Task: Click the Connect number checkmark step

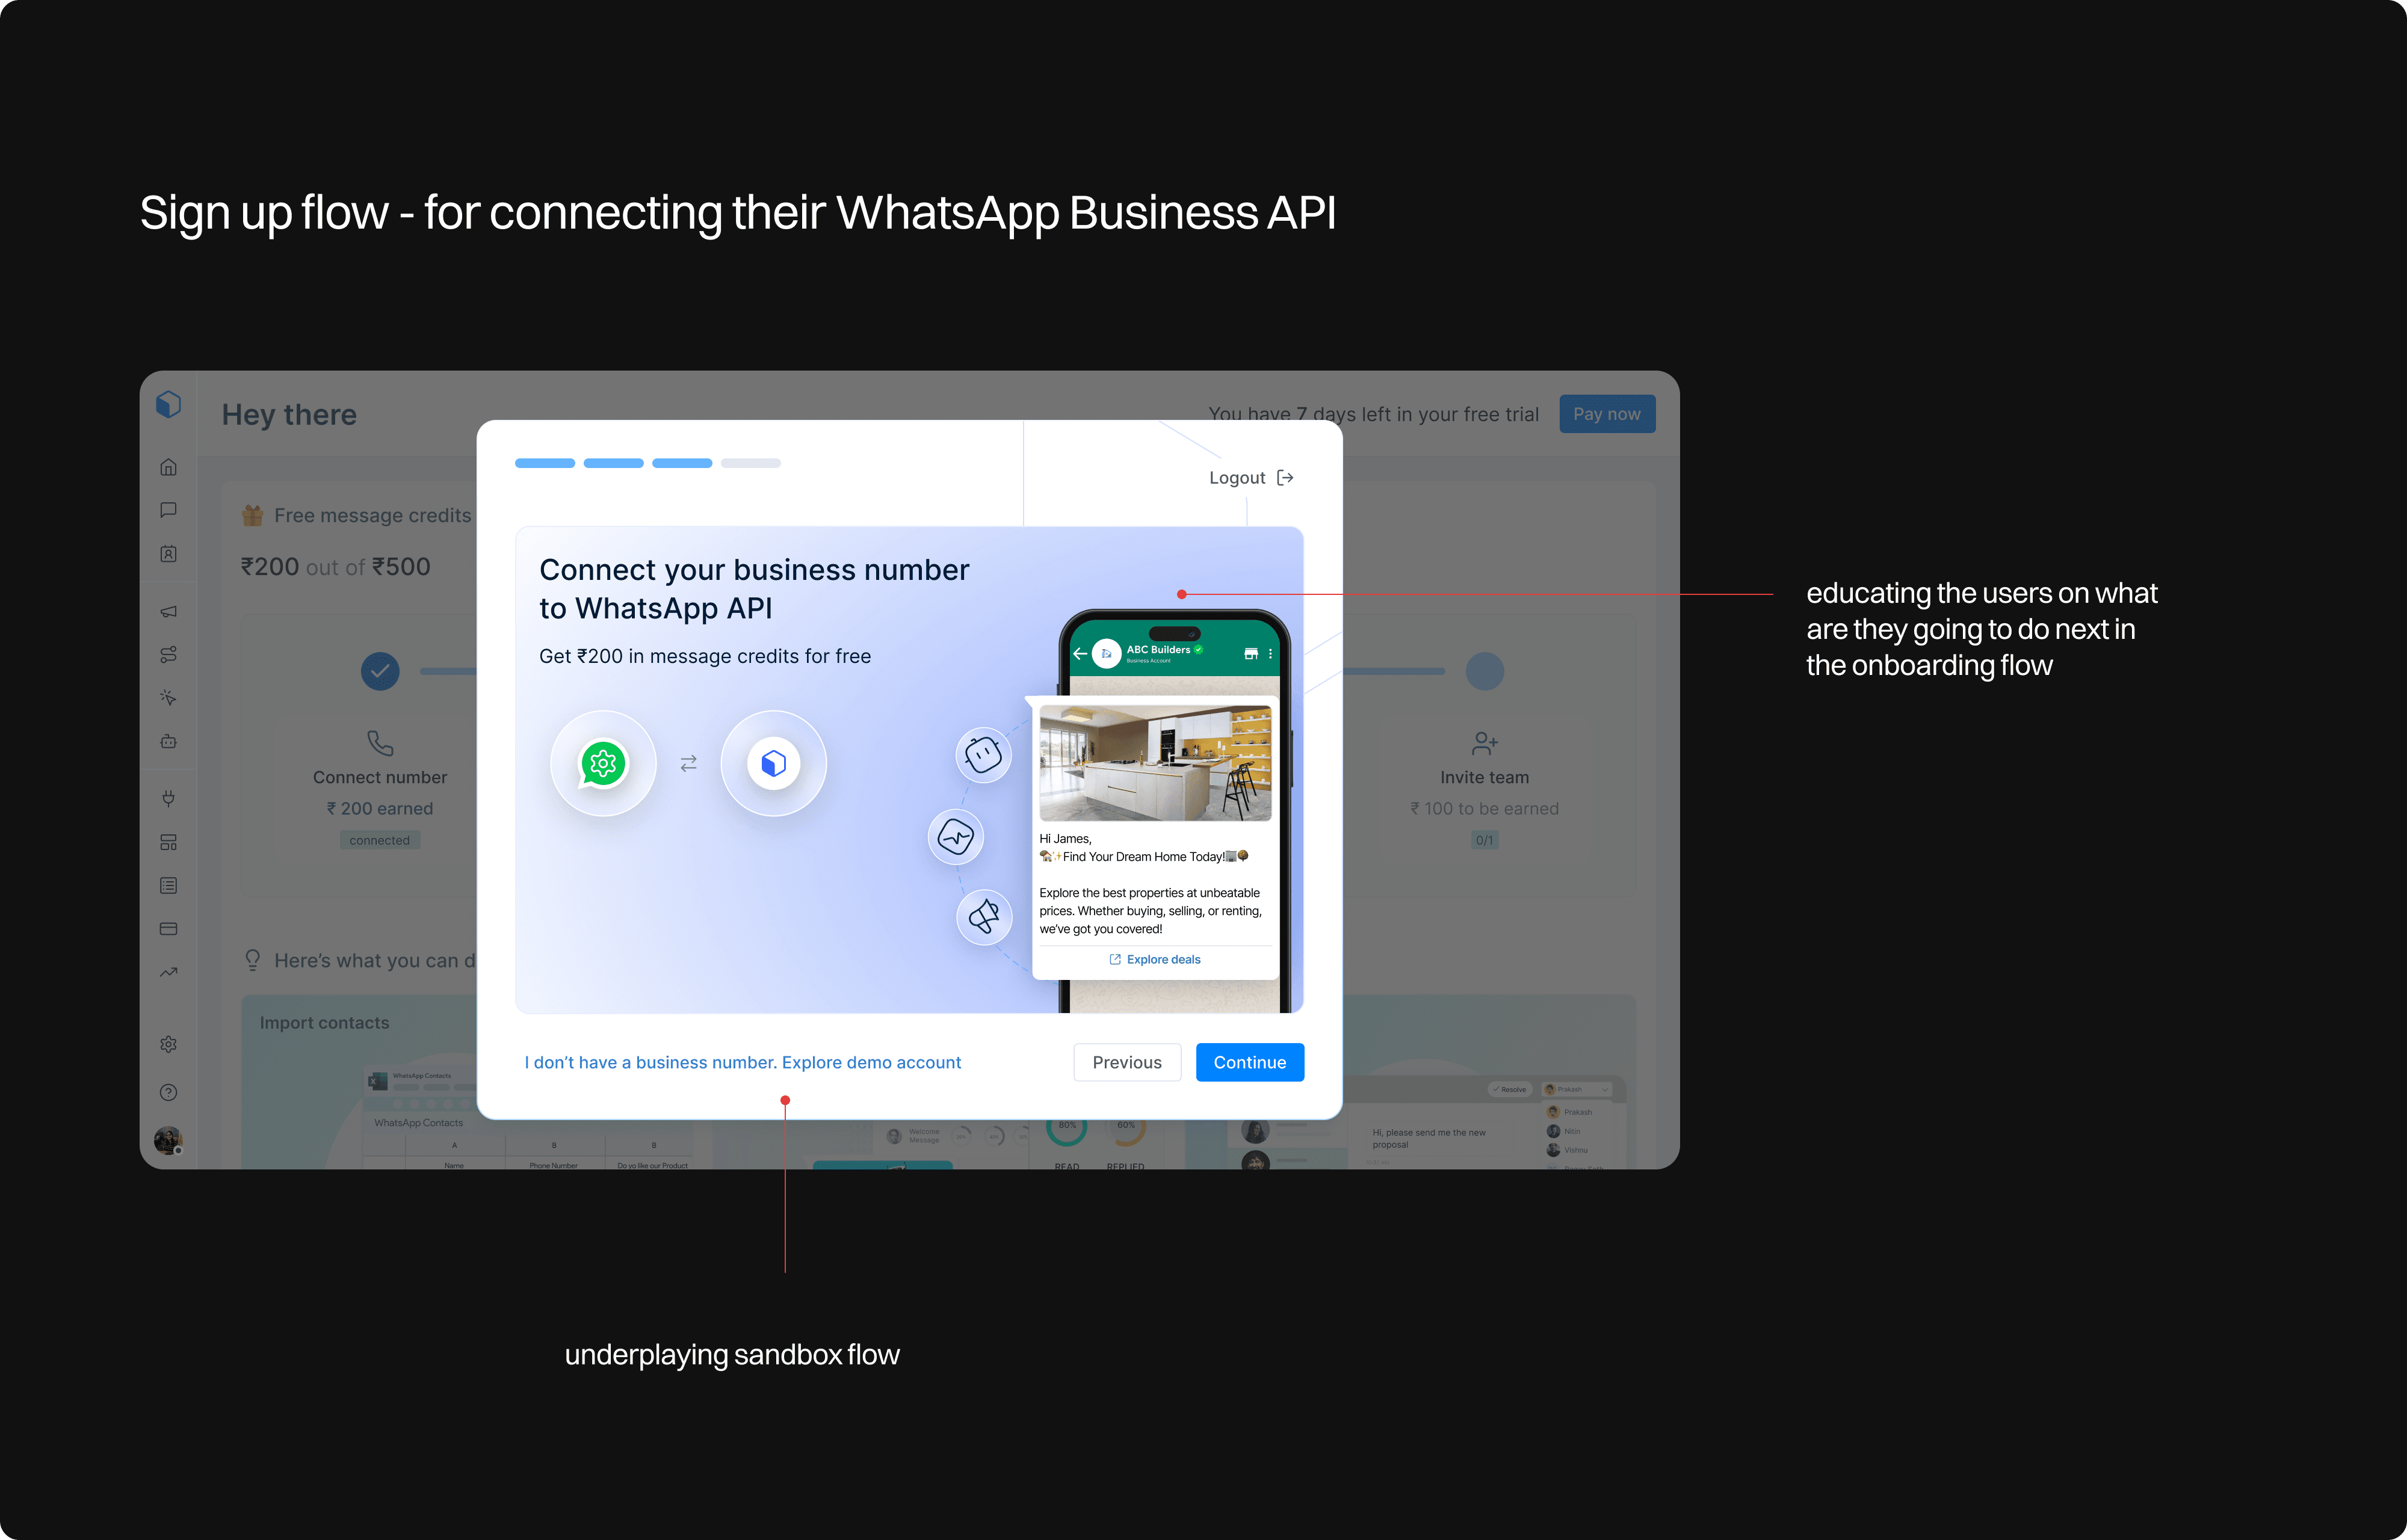Action: click(x=380, y=671)
